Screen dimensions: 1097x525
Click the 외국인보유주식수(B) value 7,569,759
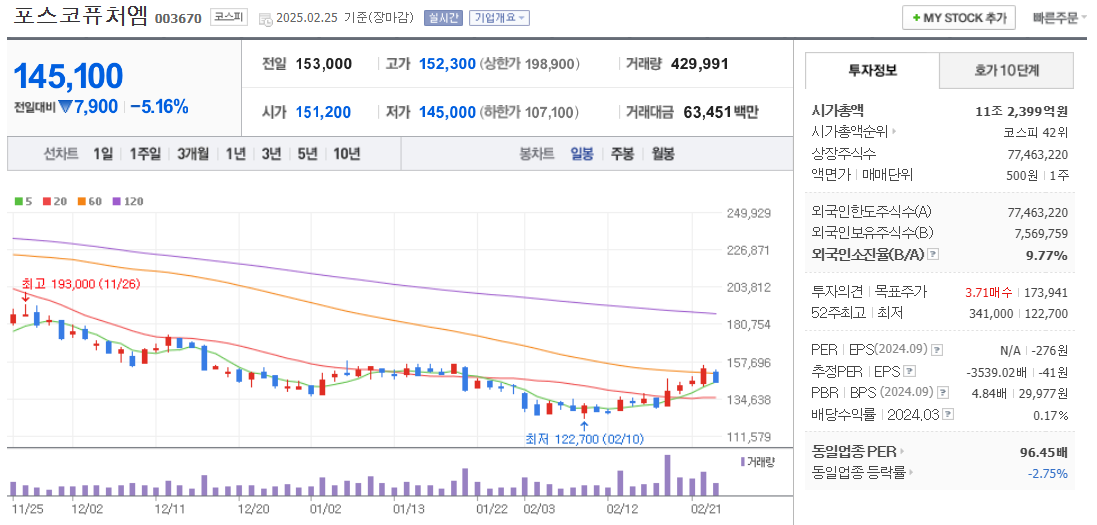(x=1041, y=234)
